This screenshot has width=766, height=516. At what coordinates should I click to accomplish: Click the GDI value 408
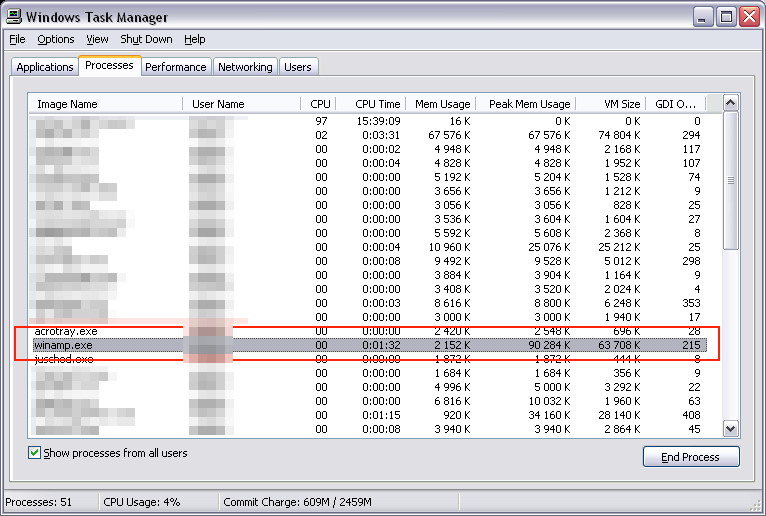pos(691,415)
